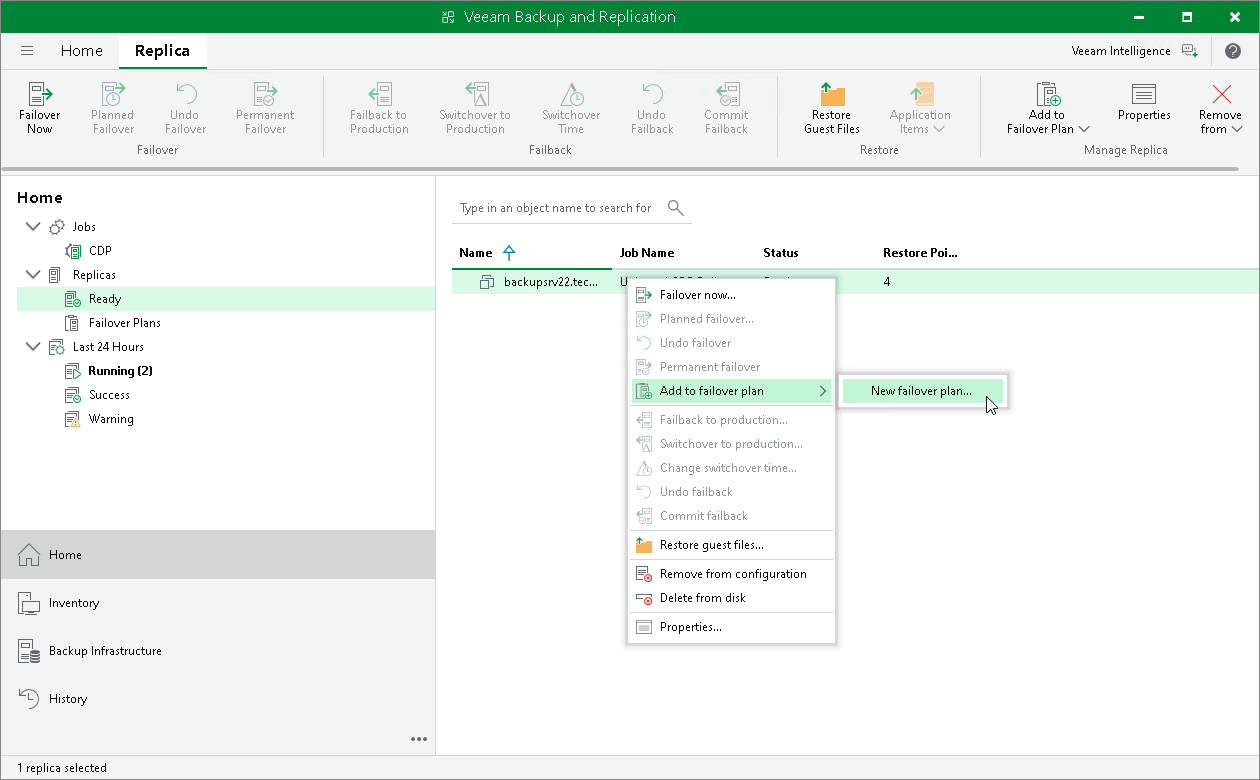Sort by Restore Points column header
This screenshot has width=1260, height=780.
click(x=920, y=253)
